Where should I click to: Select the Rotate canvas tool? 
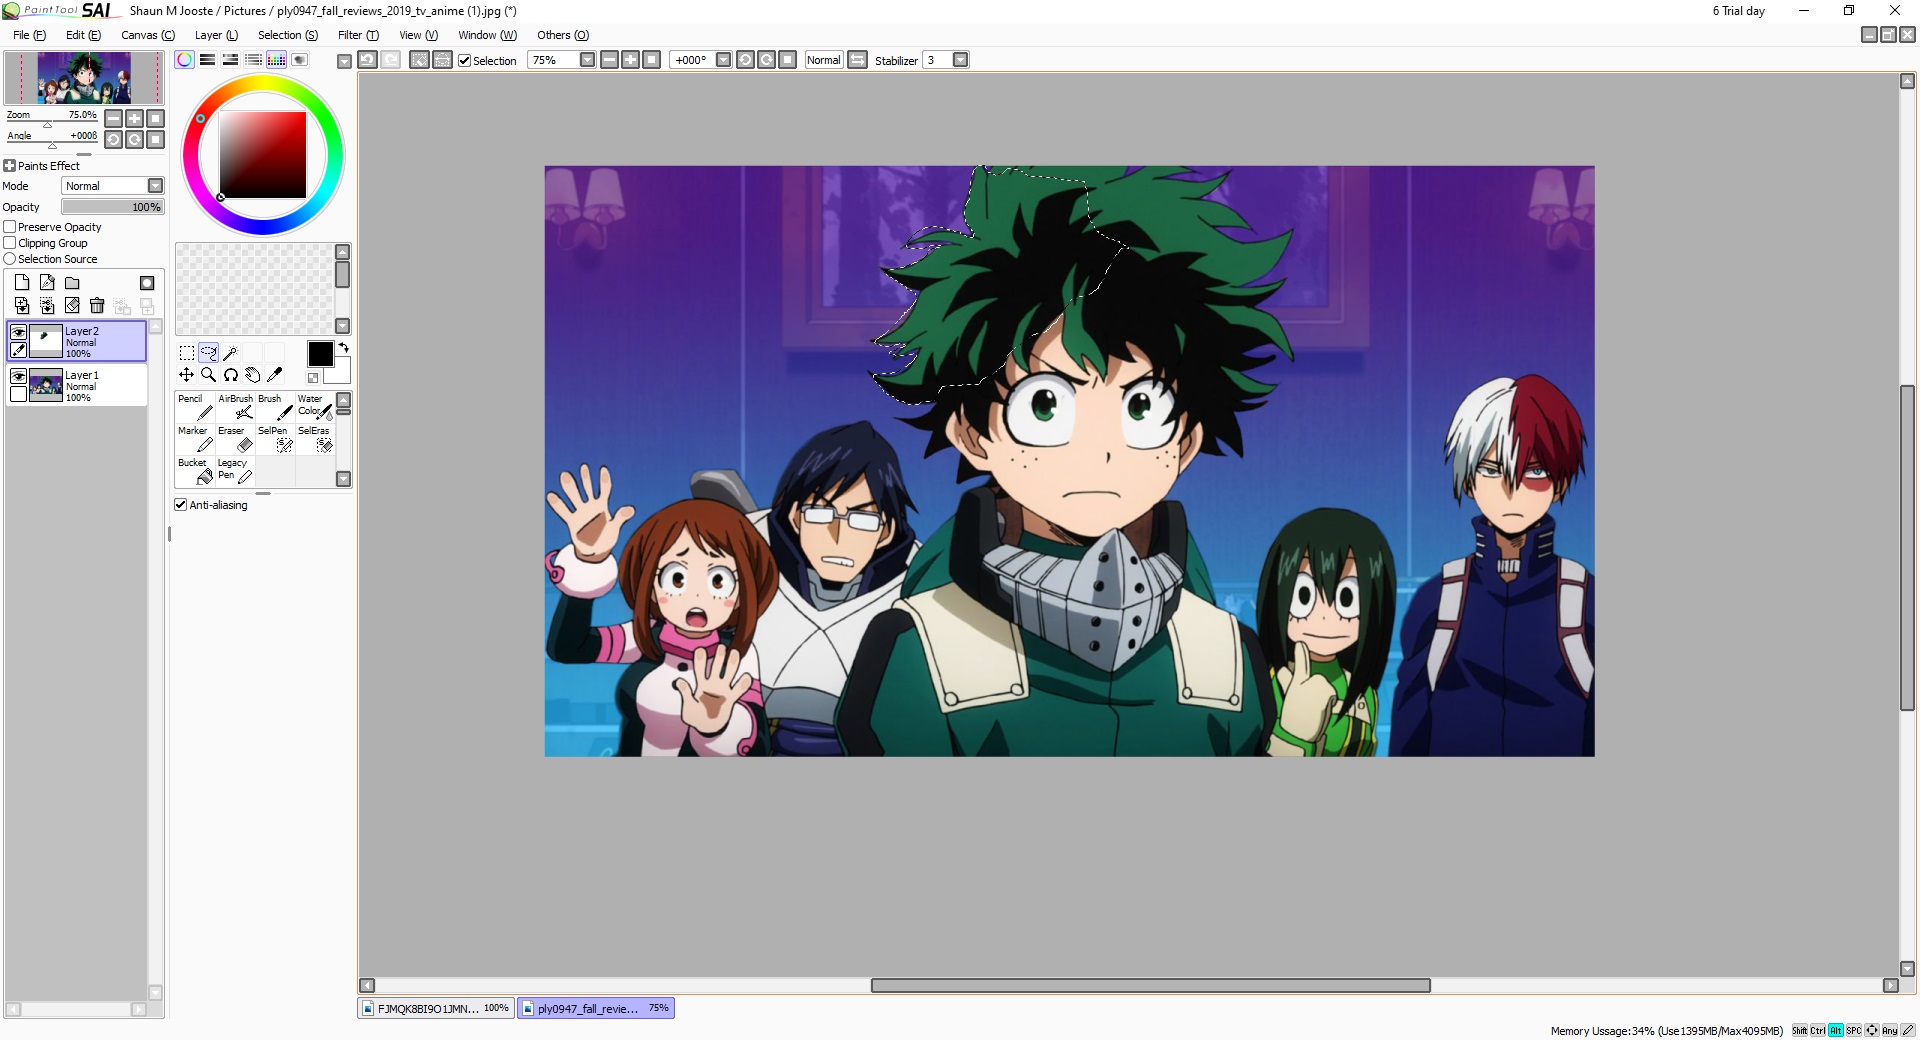click(x=230, y=375)
